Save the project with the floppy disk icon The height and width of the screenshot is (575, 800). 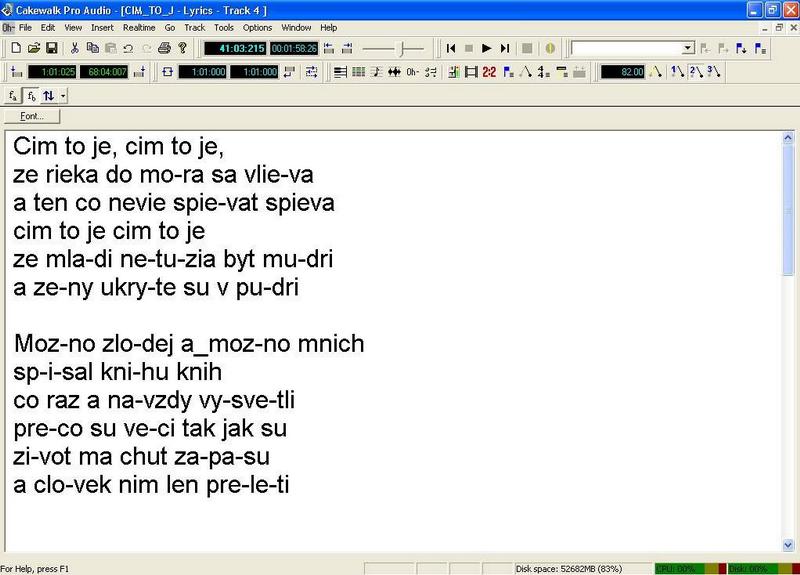(x=51, y=48)
